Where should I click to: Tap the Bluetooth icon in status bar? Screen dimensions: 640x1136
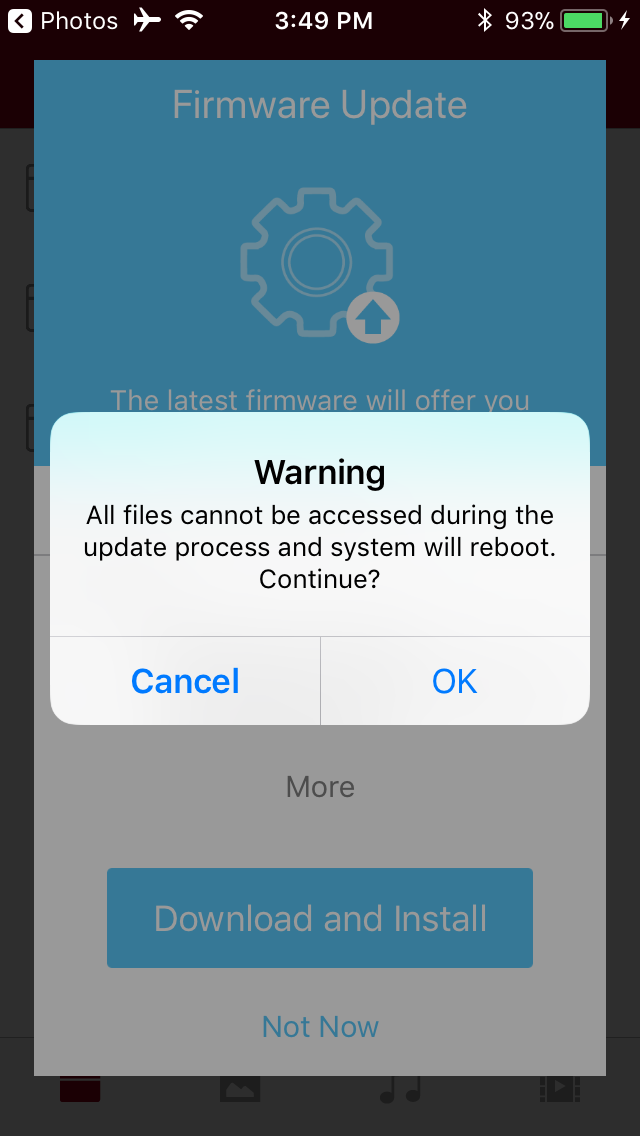[484, 20]
